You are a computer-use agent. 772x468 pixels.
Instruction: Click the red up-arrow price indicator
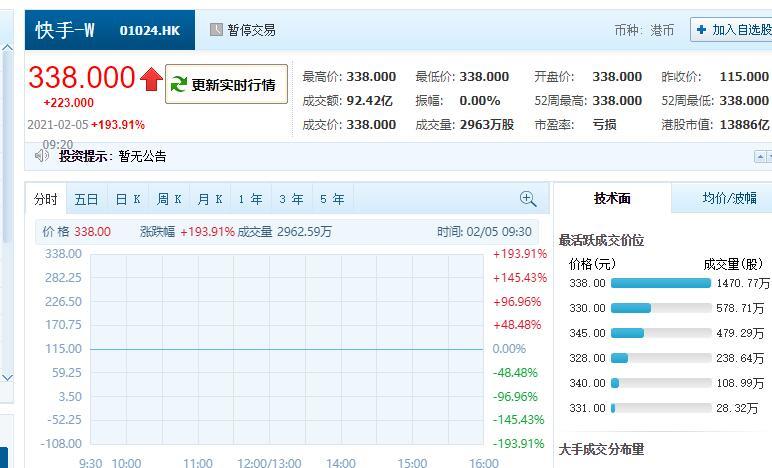pos(151,79)
